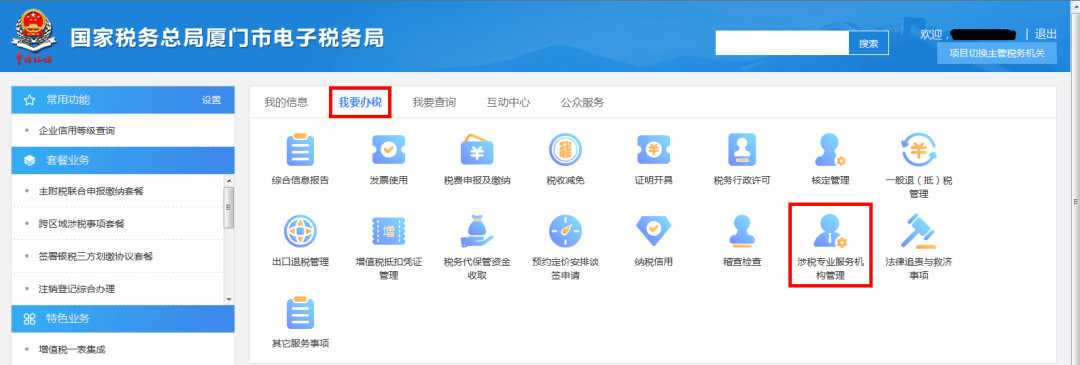Open 企业信用等级查询 link
The image size is (1080, 365).
point(76,130)
